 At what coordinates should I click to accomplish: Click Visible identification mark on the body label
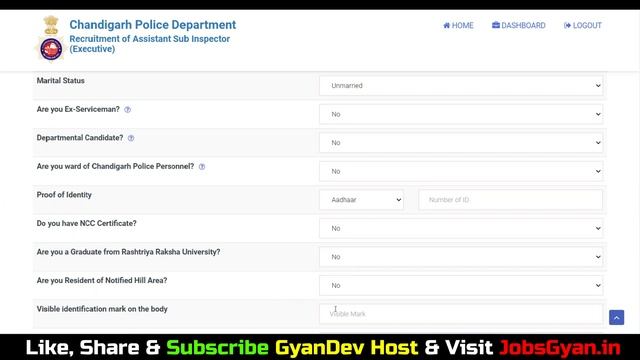pos(102,309)
